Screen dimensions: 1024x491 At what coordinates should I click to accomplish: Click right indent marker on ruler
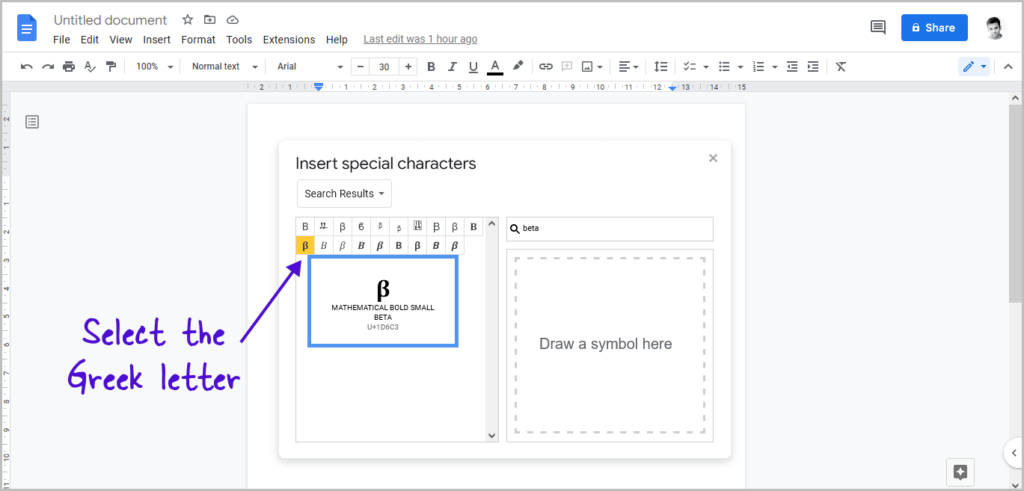673,87
